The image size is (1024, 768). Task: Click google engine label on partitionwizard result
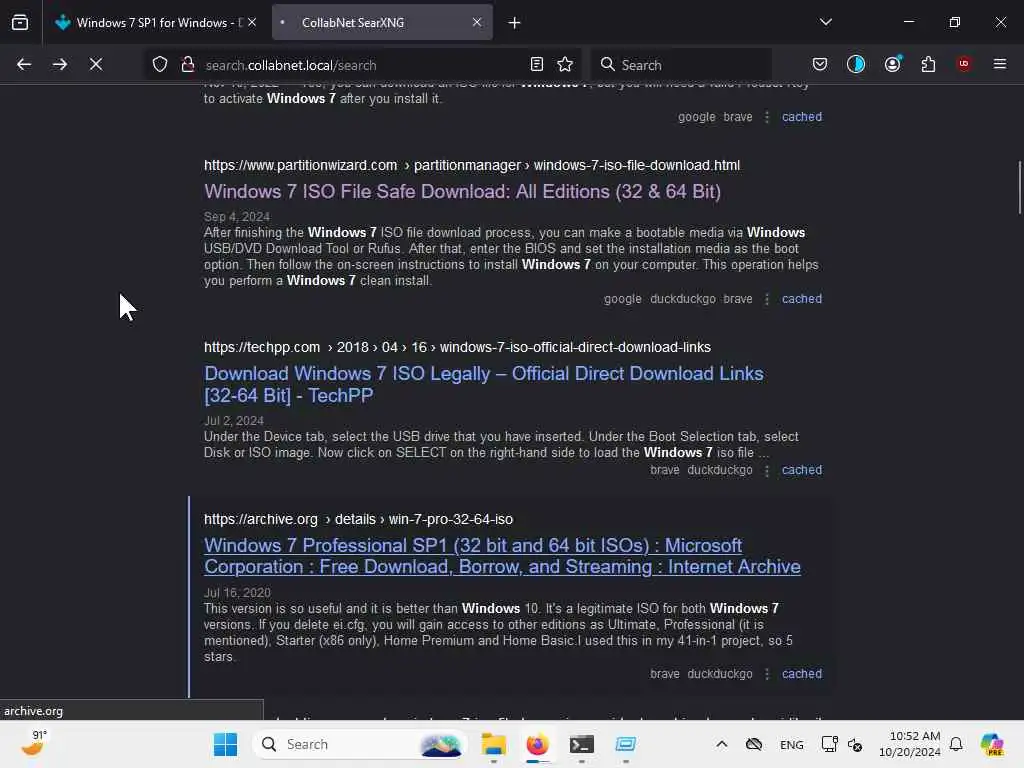point(622,298)
